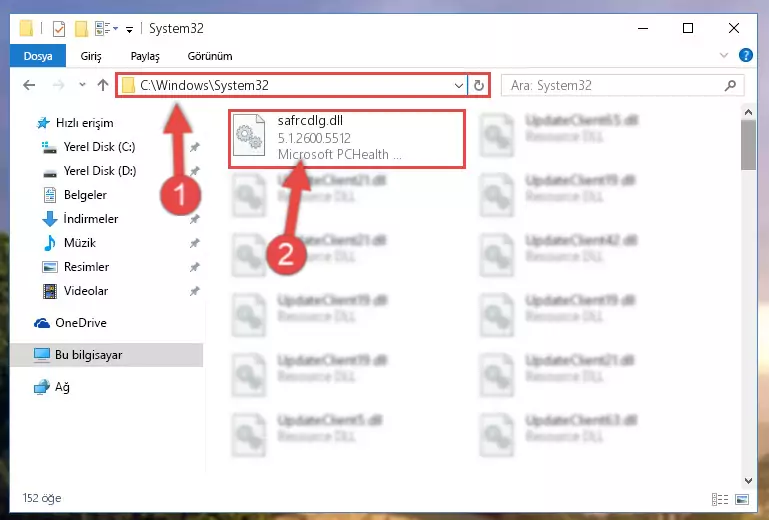Screen dimensions: 769x520
Task: Click the pin icon beside Müzik
Action: point(195,243)
